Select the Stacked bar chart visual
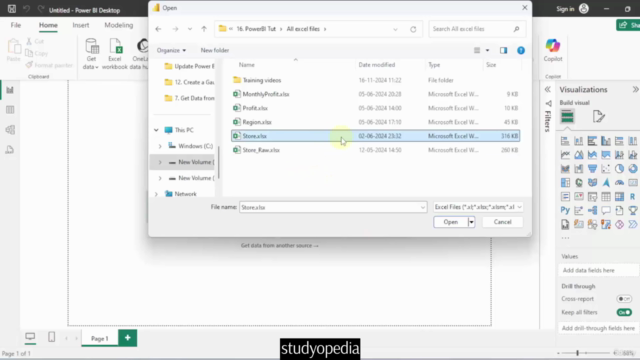This screenshot has width=640, height=360. 565,141
